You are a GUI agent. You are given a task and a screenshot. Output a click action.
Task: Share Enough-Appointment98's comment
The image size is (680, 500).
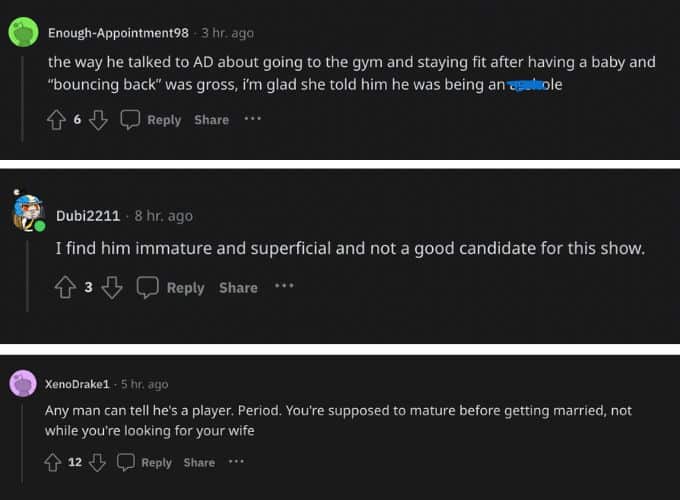pyautogui.click(x=211, y=120)
